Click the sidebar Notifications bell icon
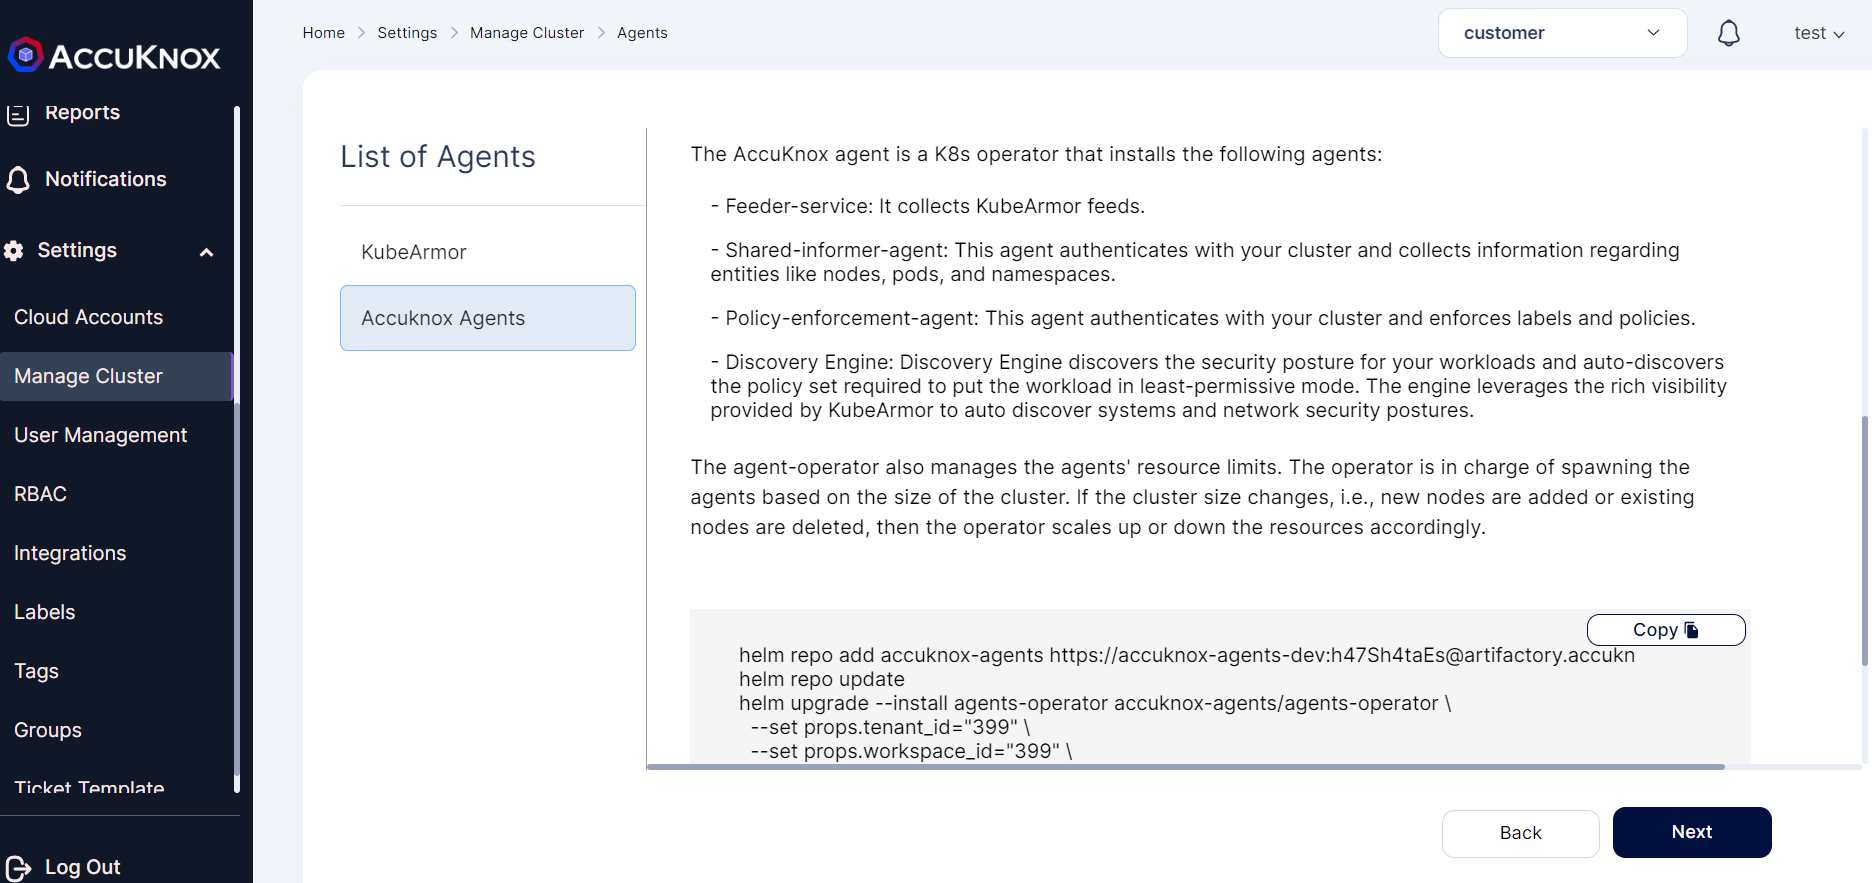 18,180
